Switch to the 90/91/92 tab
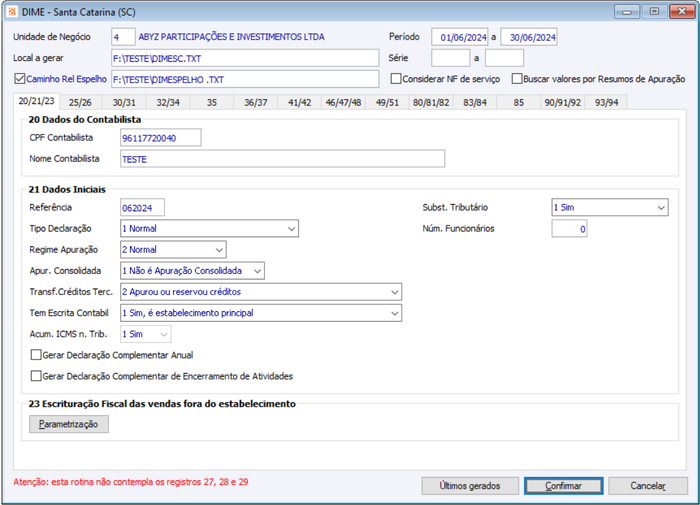This screenshot has width=700, height=505. (562, 102)
